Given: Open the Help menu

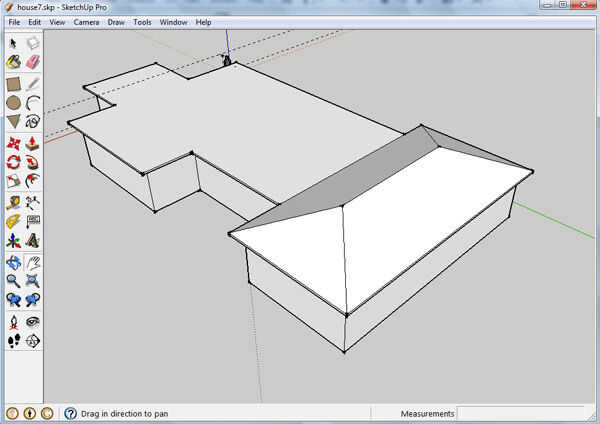Looking at the screenshot, I should click(x=204, y=22).
